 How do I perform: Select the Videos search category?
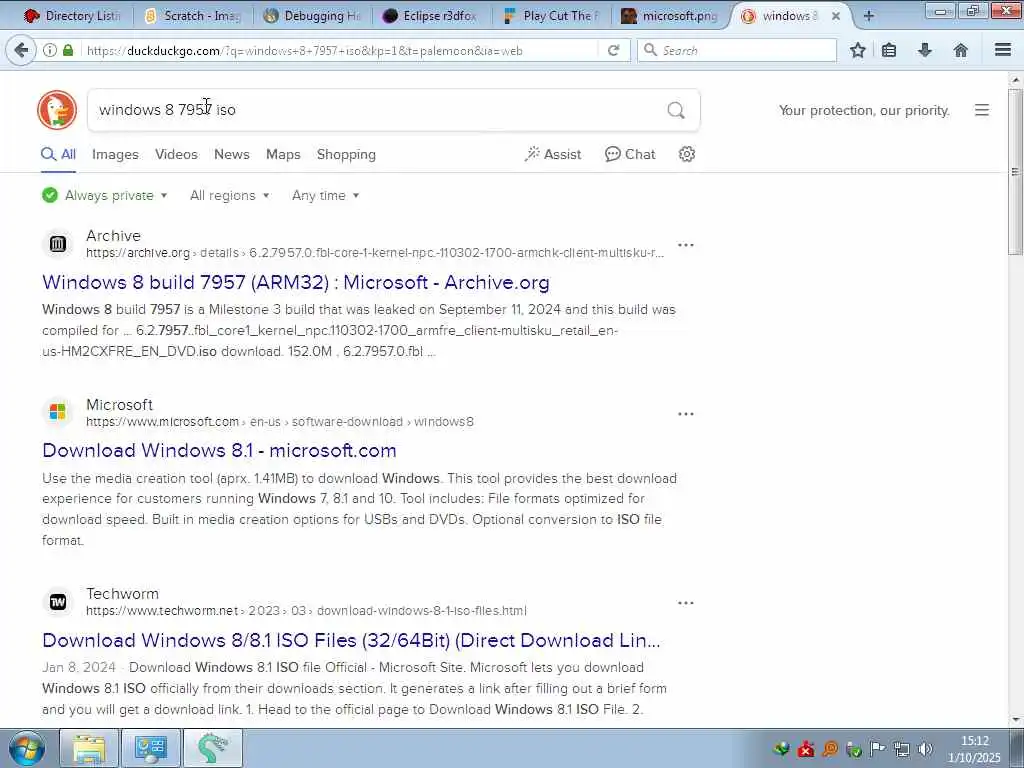pos(176,154)
